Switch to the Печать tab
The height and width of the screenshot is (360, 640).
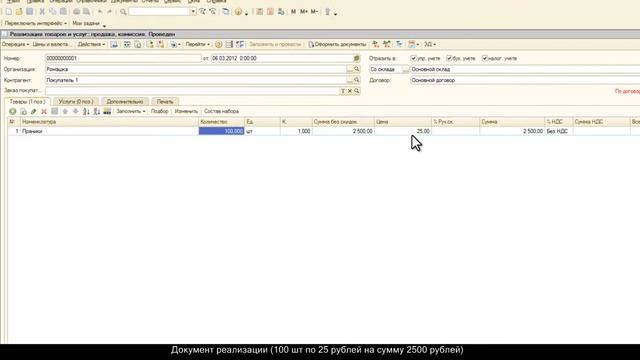[165, 101]
